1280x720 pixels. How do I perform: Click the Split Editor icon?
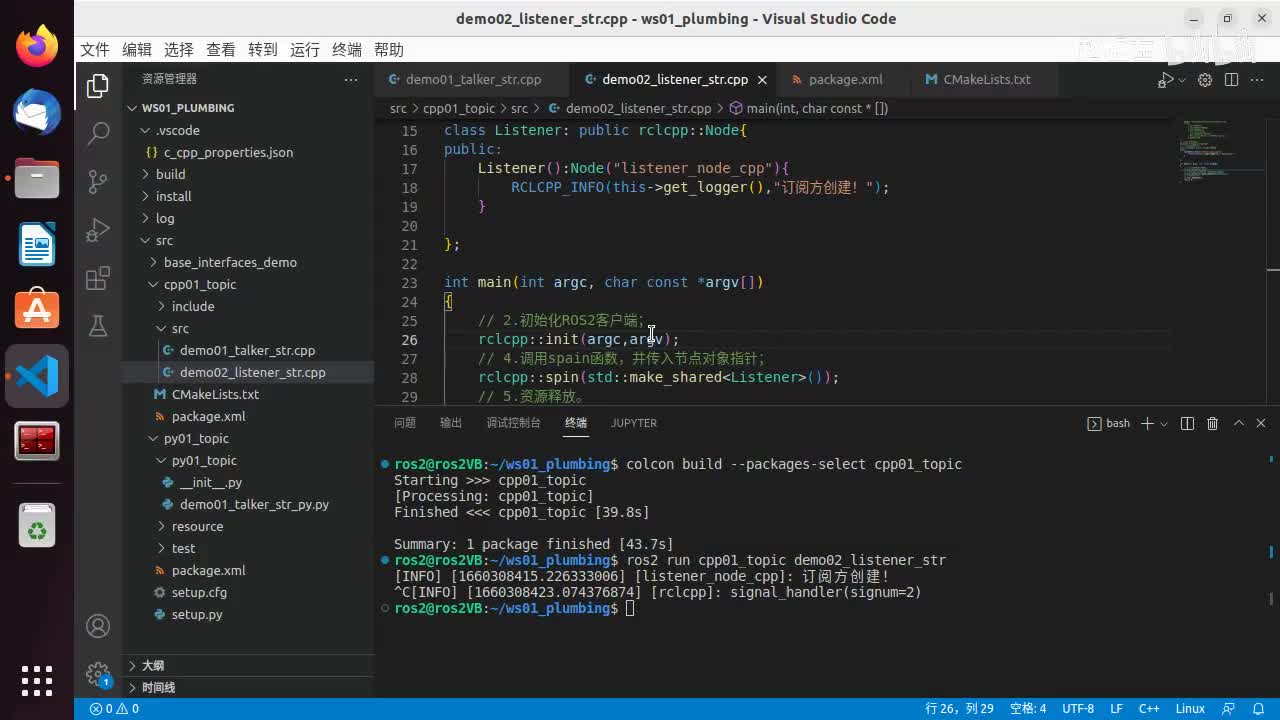pos(1231,80)
